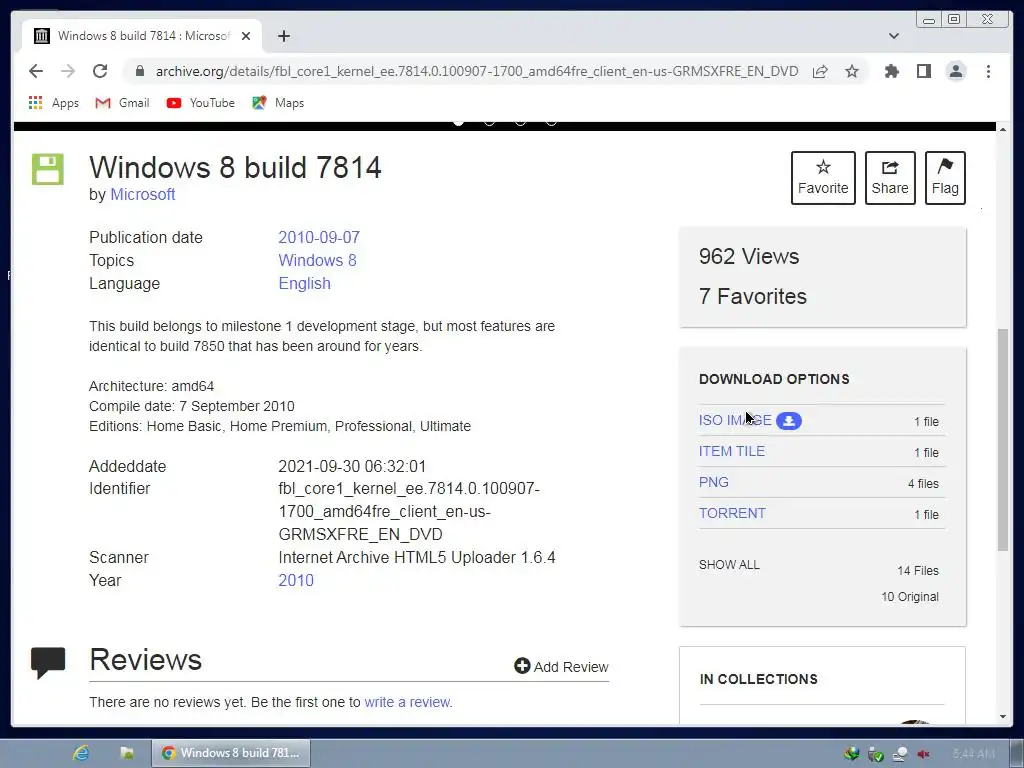Image resolution: width=1024 pixels, height=768 pixels.
Task: Click the blue ISO download arrow icon
Action: (x=789, y=421)
